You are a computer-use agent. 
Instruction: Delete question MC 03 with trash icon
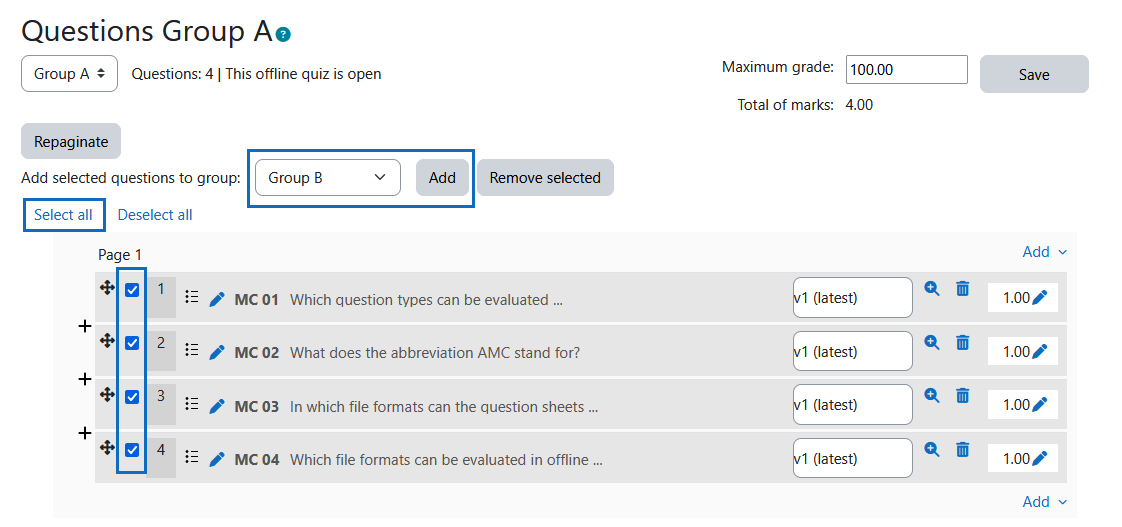pyautogui.click(x=963, y=395)
